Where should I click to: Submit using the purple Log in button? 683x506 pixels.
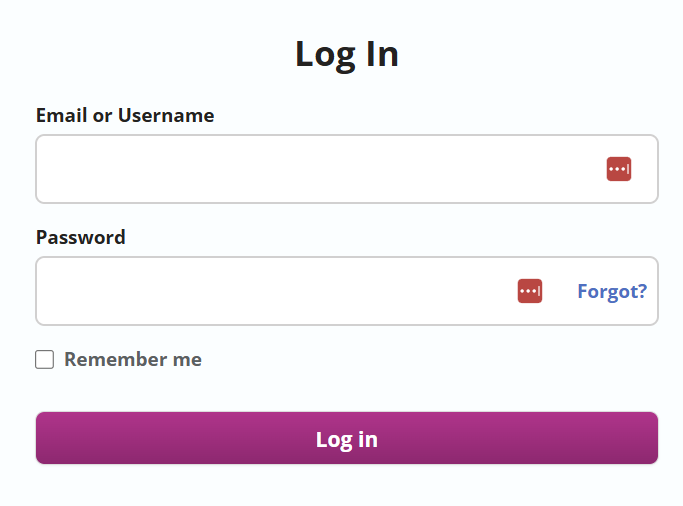(x=347, y=438)
